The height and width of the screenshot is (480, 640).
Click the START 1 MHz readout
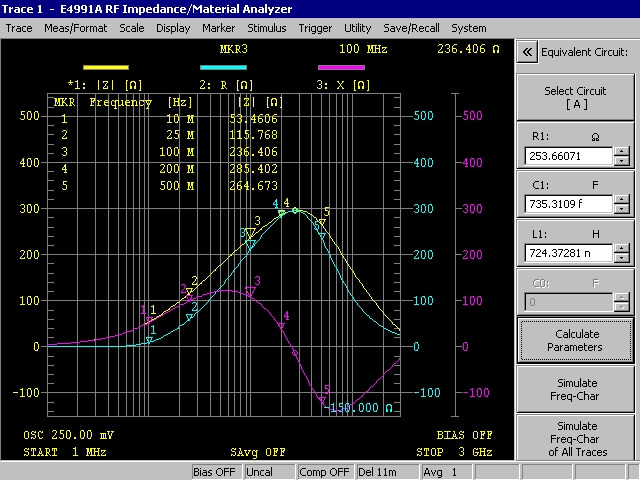tap(65, 452)
